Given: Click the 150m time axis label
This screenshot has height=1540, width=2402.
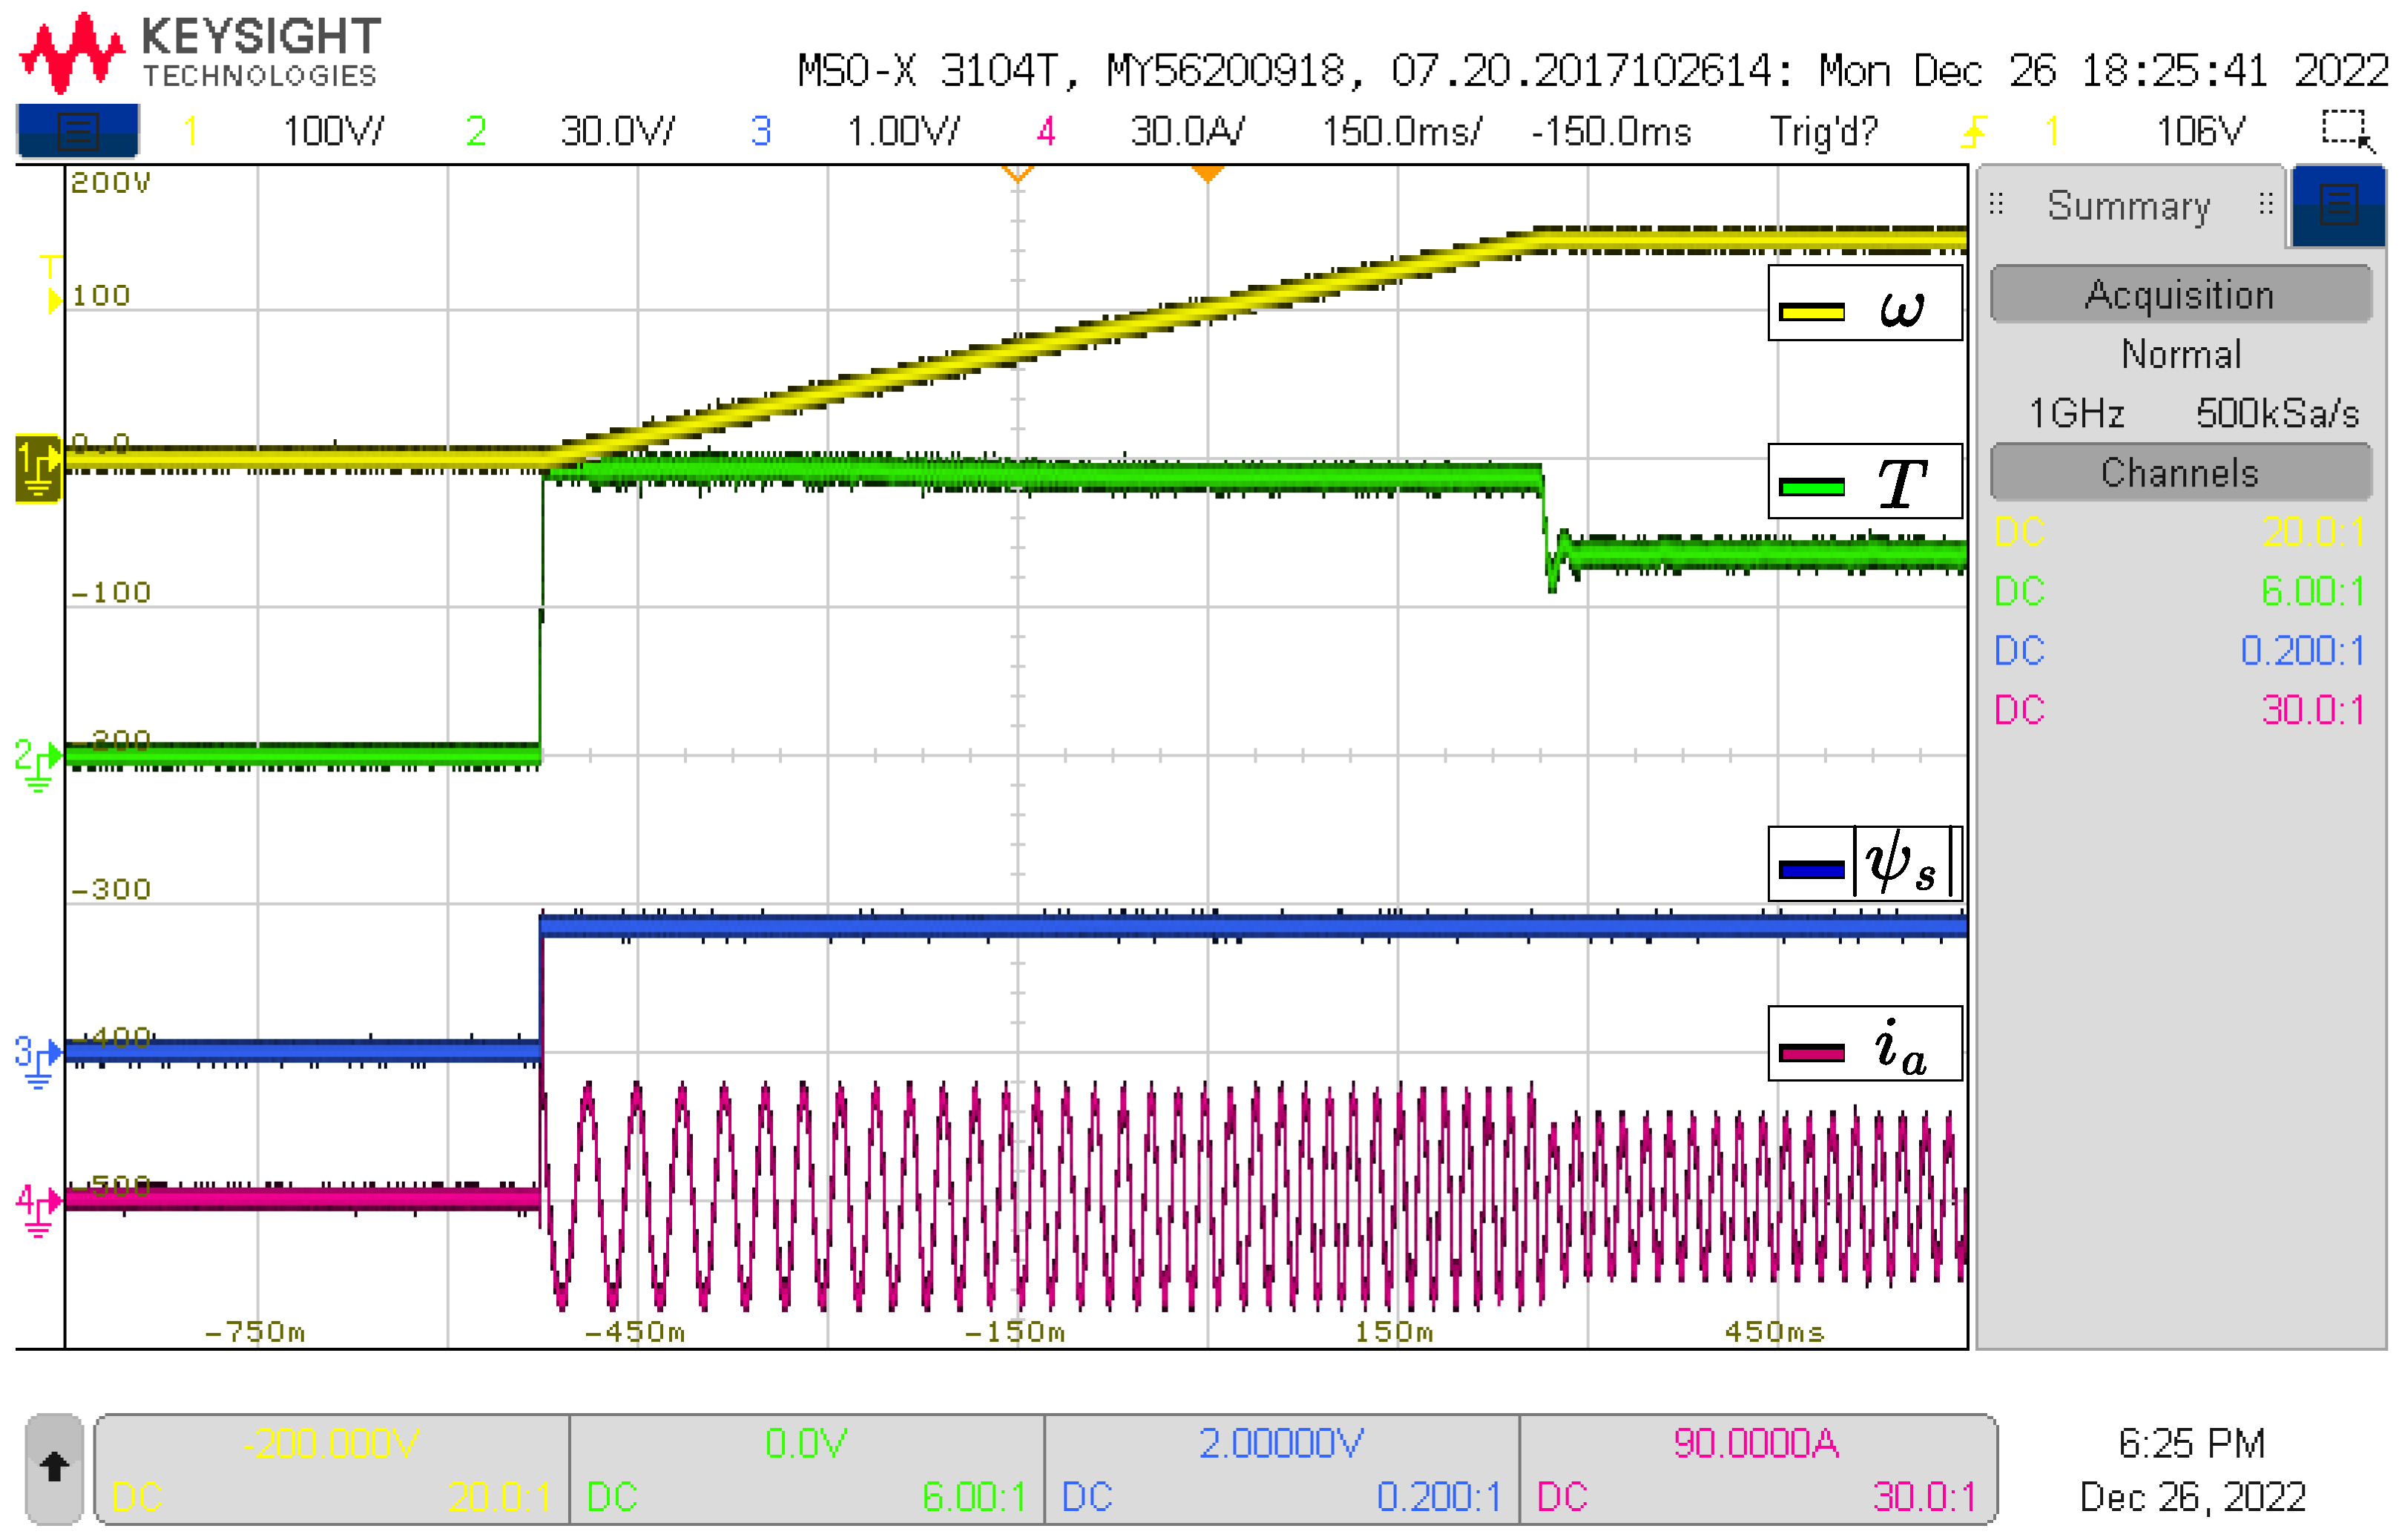Looking at the screenshot, I should coord(1394,1332).
